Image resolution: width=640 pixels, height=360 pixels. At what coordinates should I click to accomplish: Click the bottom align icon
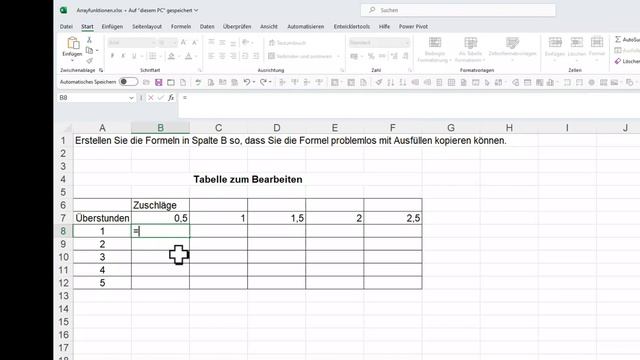coord(233,42)
